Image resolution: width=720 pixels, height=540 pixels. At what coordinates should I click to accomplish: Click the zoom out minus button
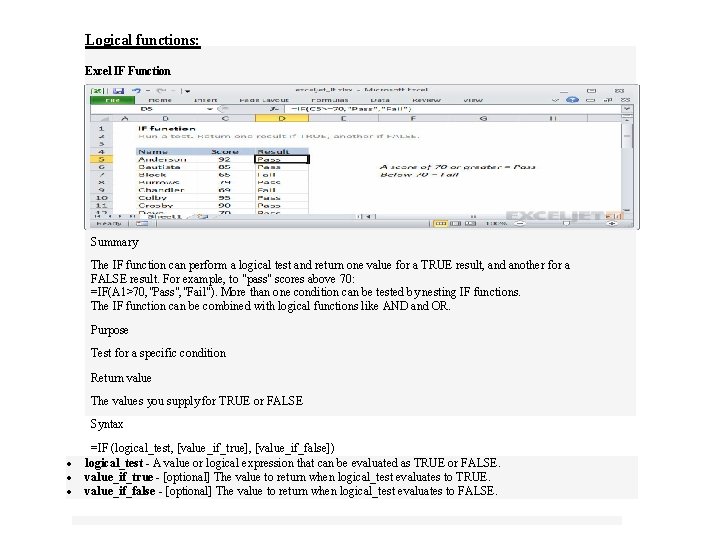pyautogui.click(x=520, y=224)
